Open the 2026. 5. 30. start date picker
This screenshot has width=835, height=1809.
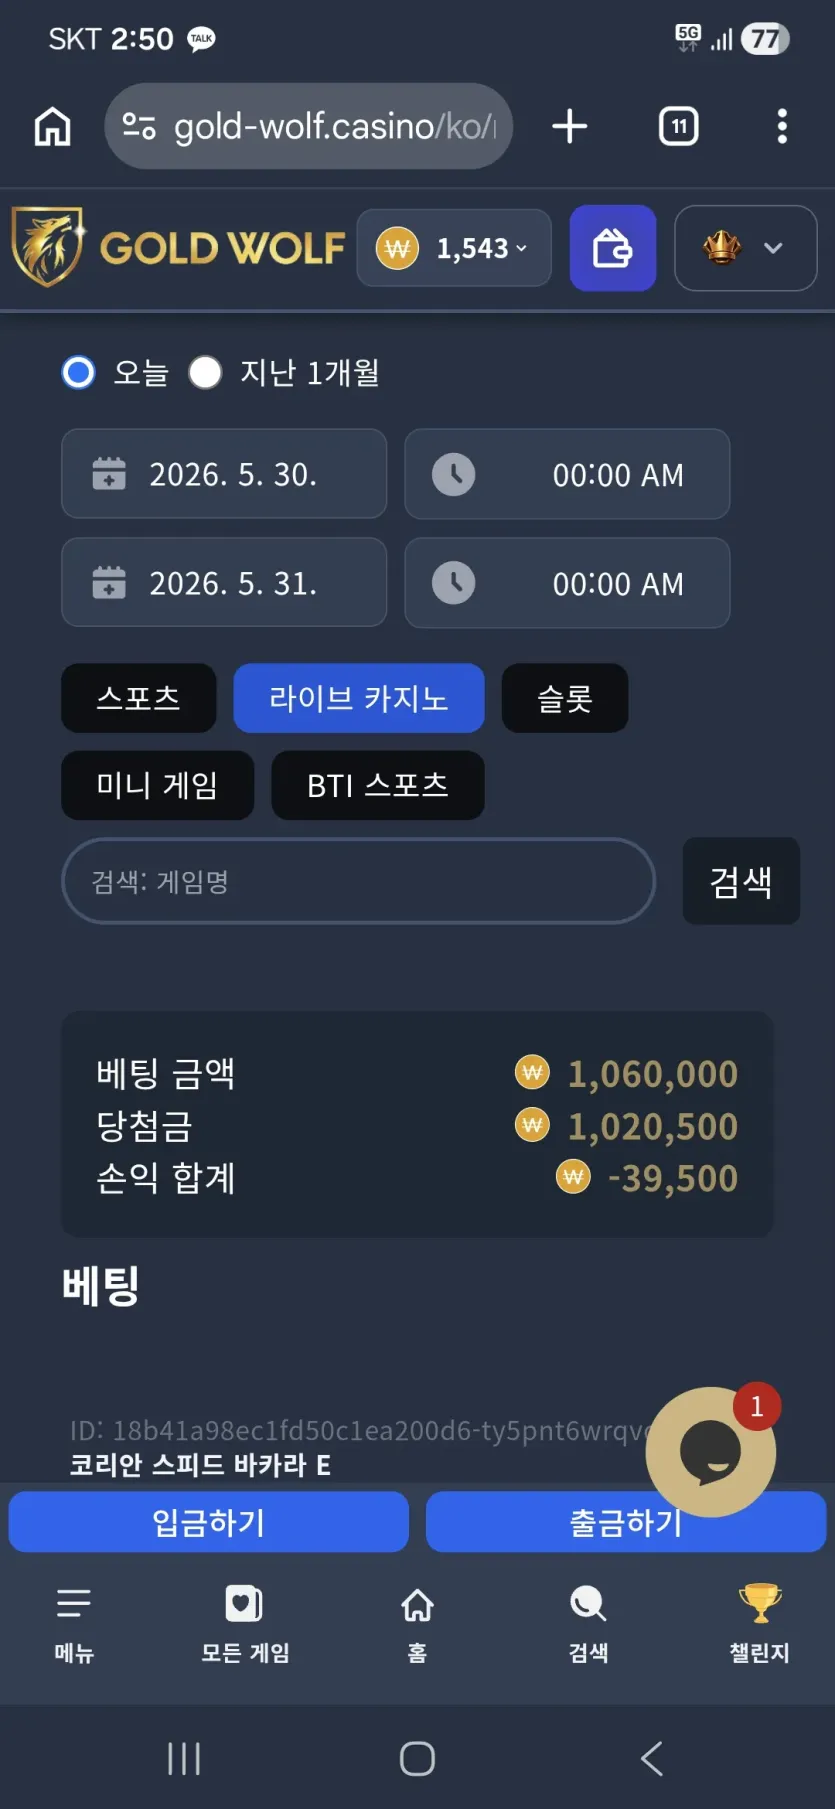224,474
